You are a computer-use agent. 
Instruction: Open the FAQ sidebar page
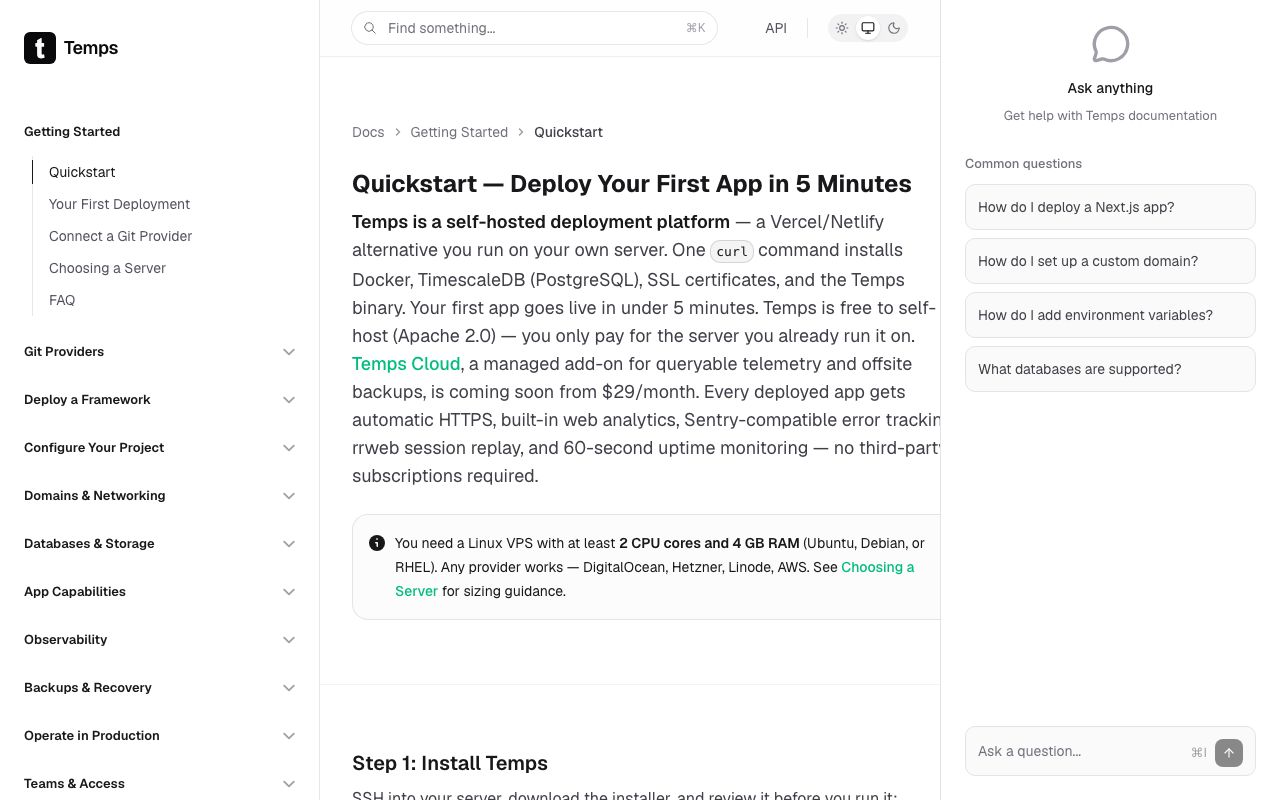pyautogui.click(x=62, y=300)
